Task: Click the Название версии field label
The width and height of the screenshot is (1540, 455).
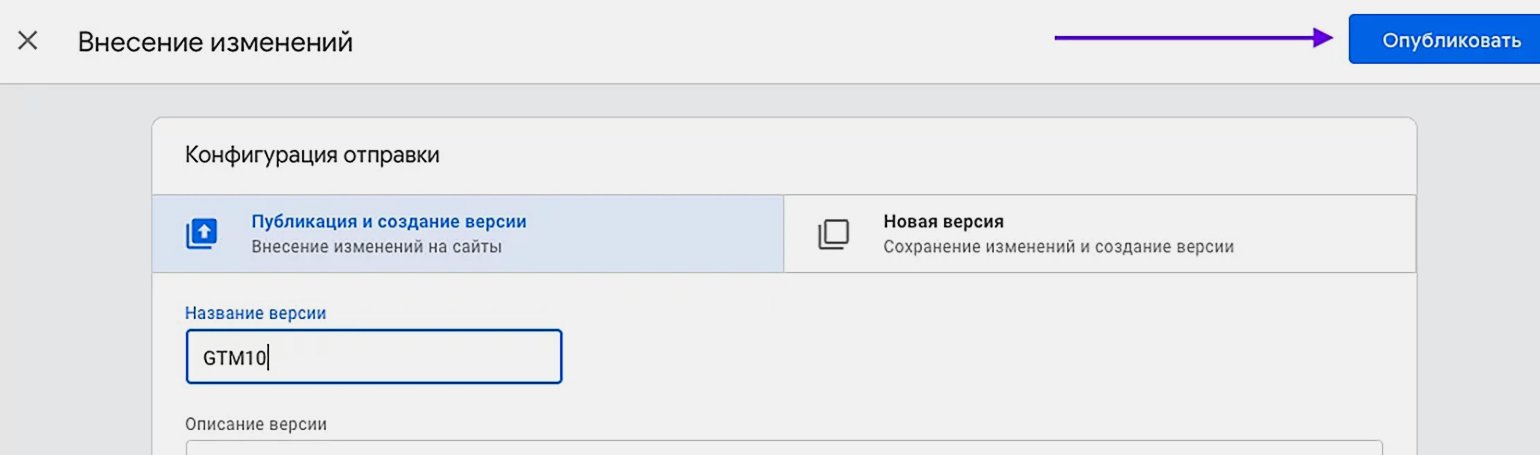Action: (256, 313)
